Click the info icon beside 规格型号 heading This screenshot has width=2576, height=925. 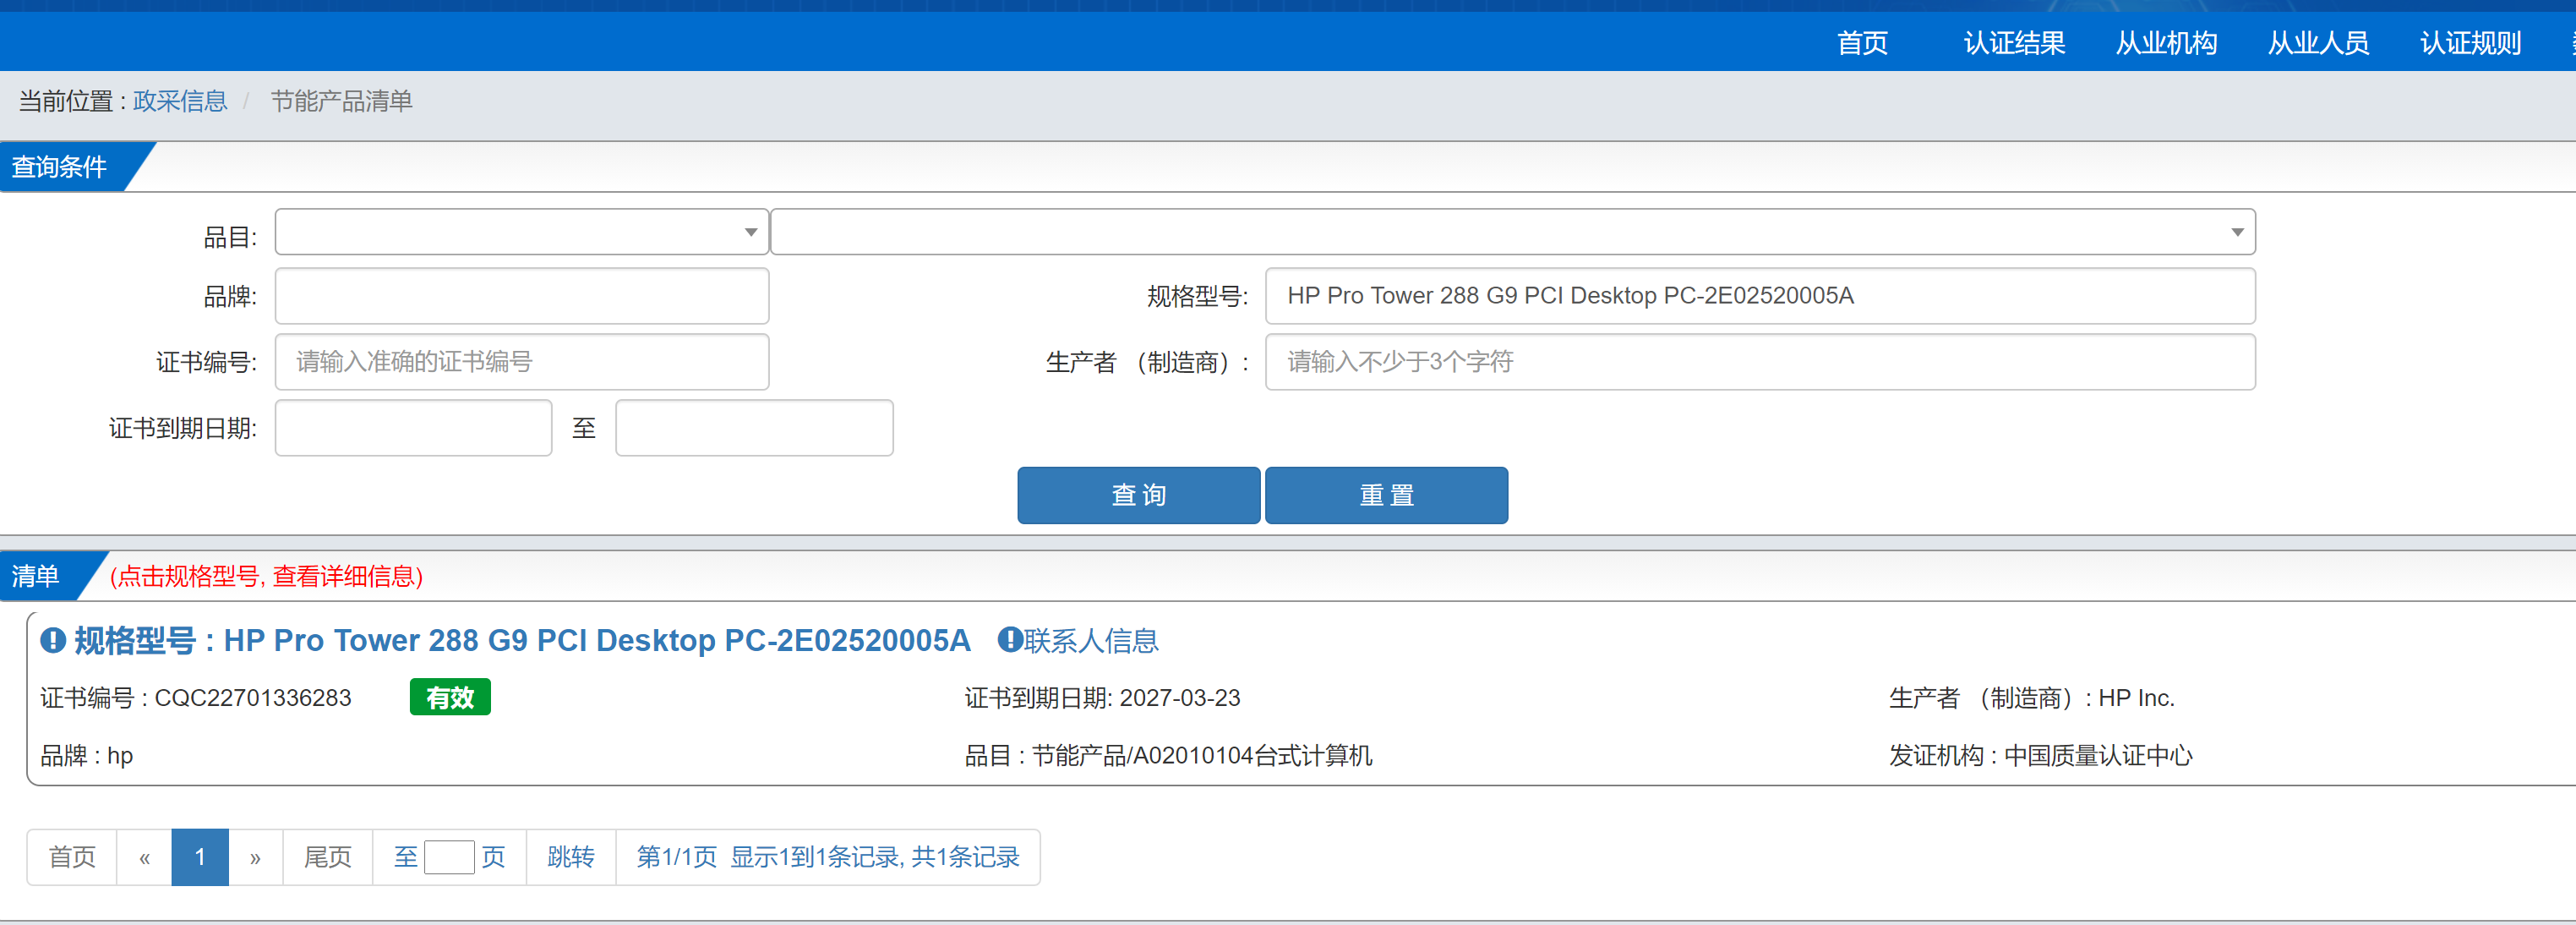[x=53, y=640]
